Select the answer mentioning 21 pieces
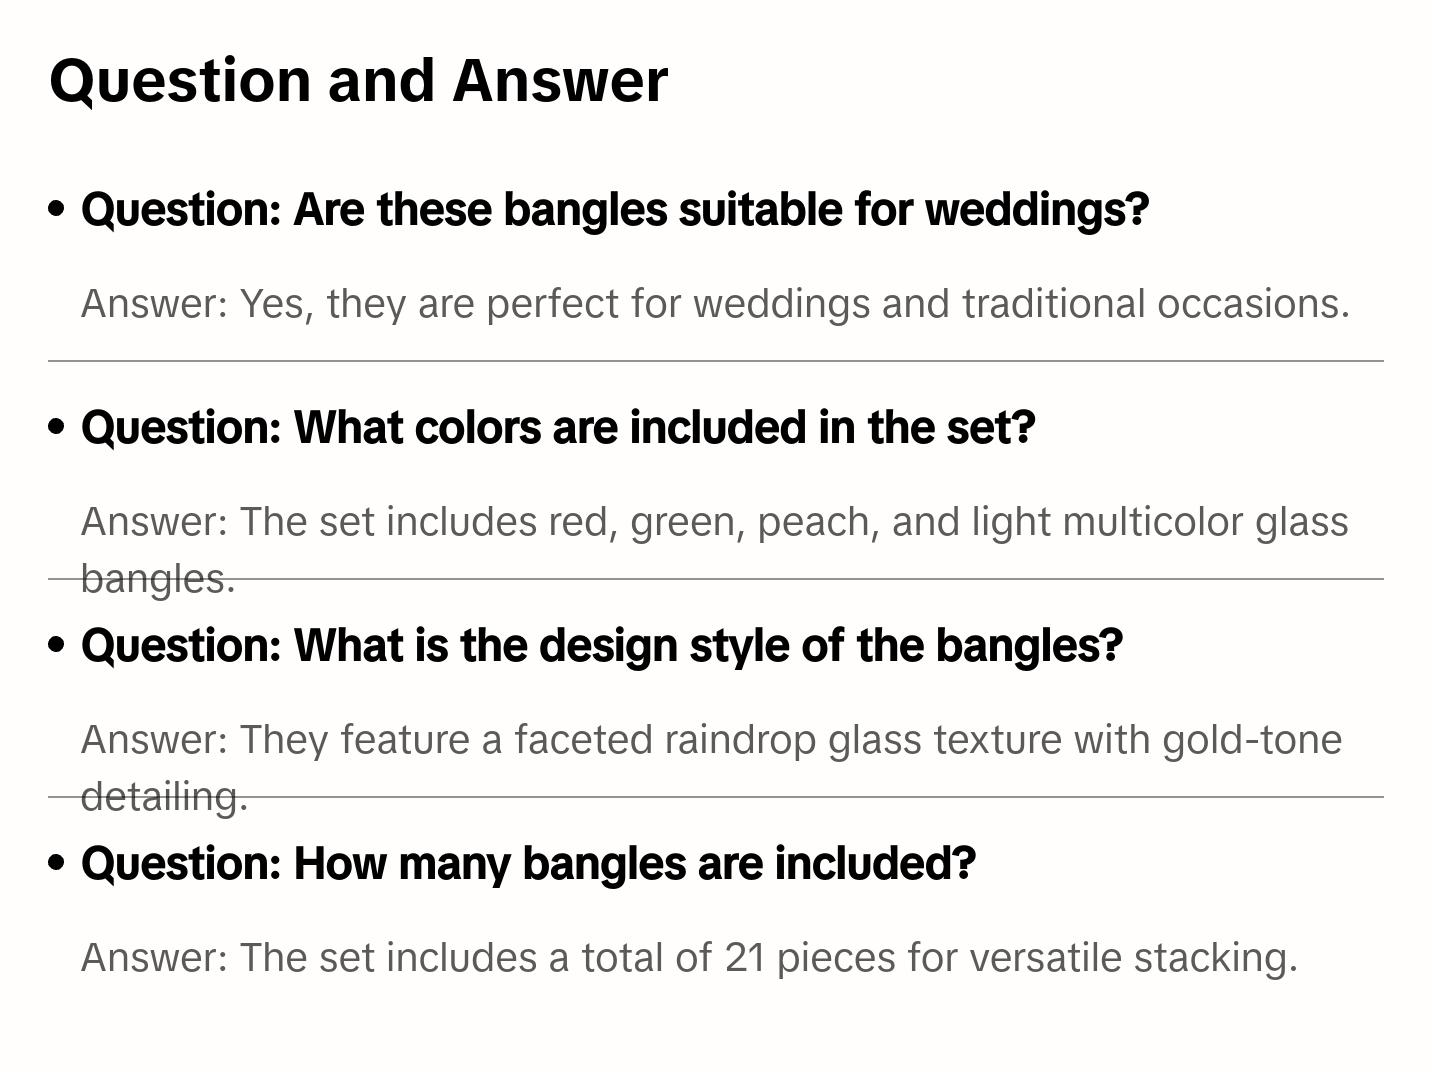The image size is (1432, 1072). click(x=688, y=958)
